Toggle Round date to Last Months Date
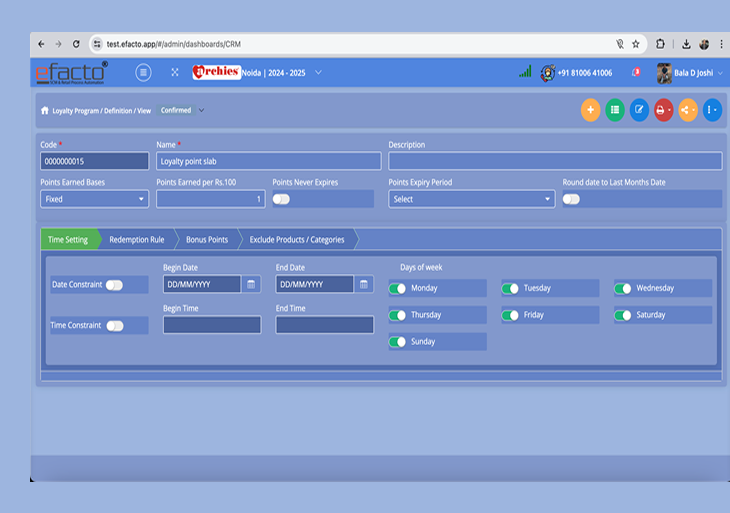This screenshot has width=730, height=513. tap(571, 199)
